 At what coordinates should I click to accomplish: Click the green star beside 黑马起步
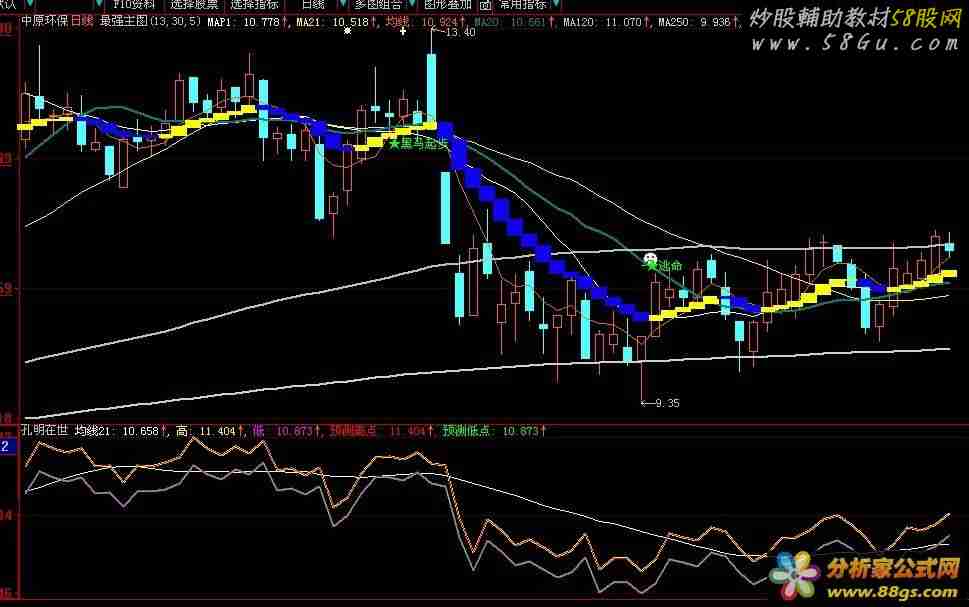tap(394, 144)
